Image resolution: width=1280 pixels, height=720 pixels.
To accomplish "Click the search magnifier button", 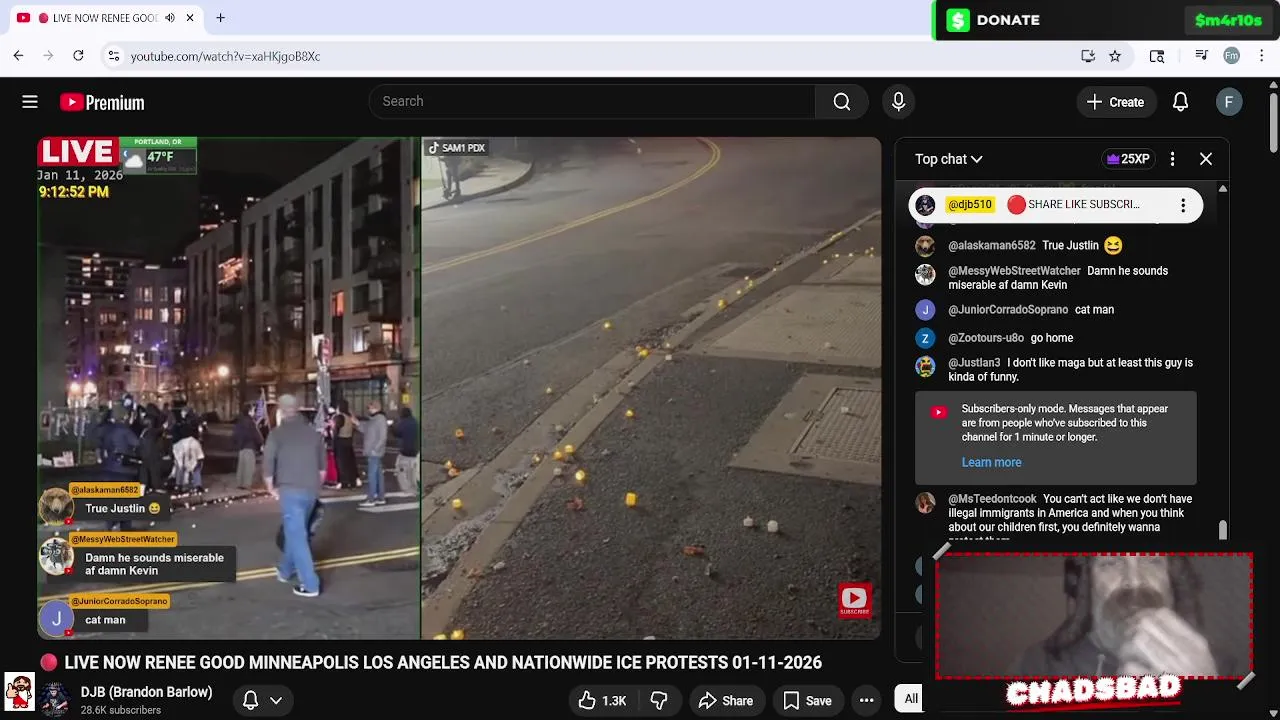I will [x=842, y=101].
